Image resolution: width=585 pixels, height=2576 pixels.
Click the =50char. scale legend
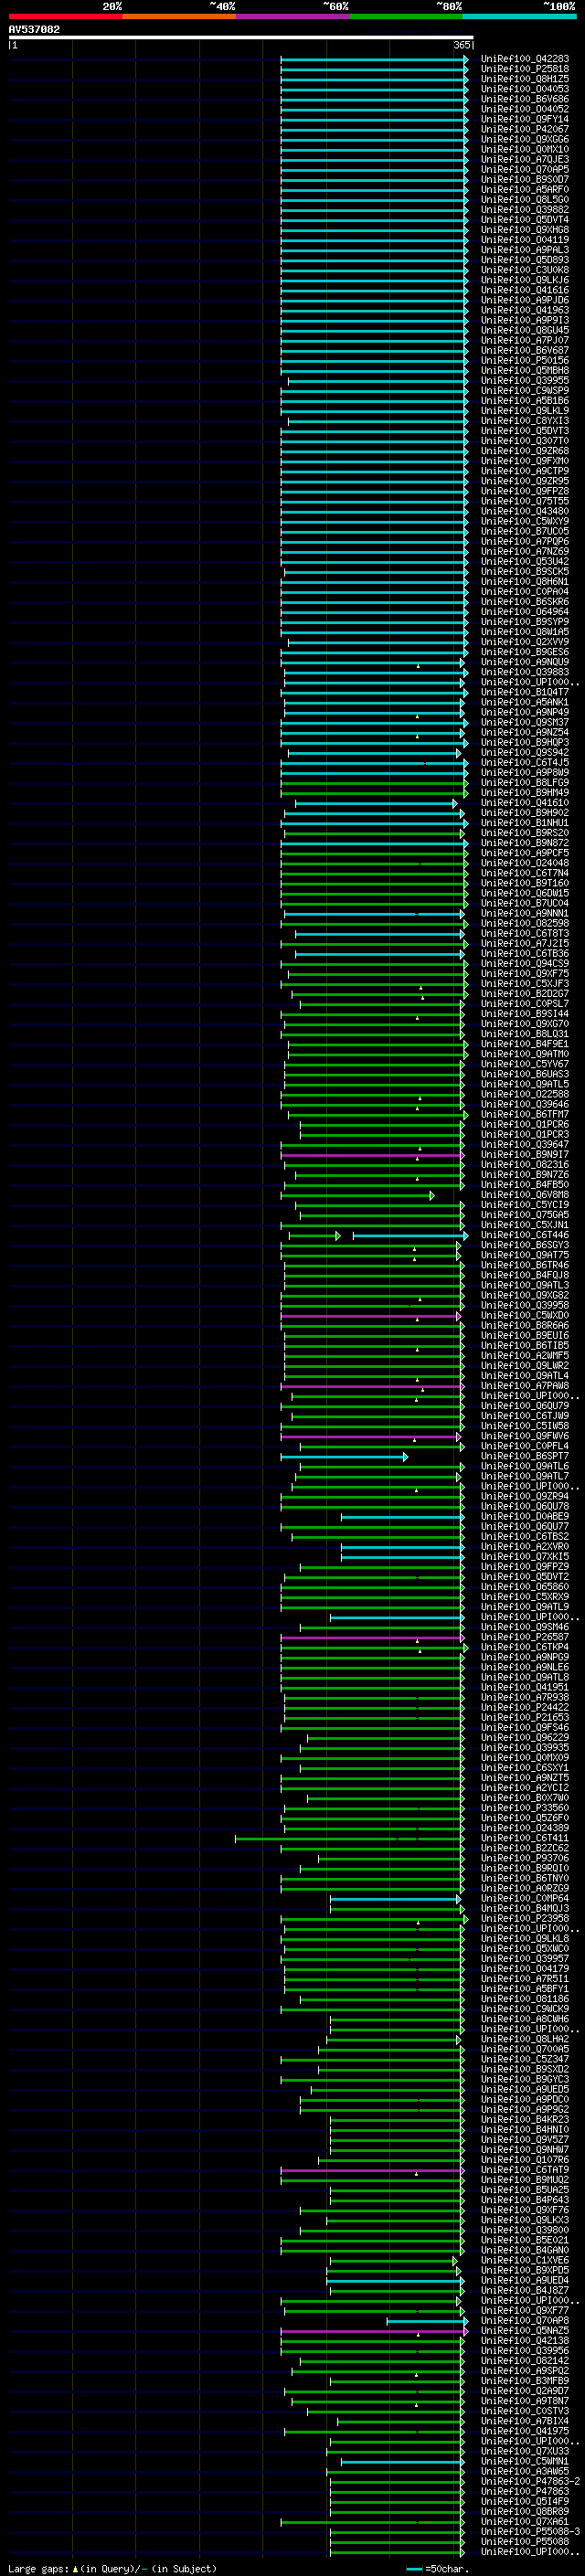tap(438, 2568)
